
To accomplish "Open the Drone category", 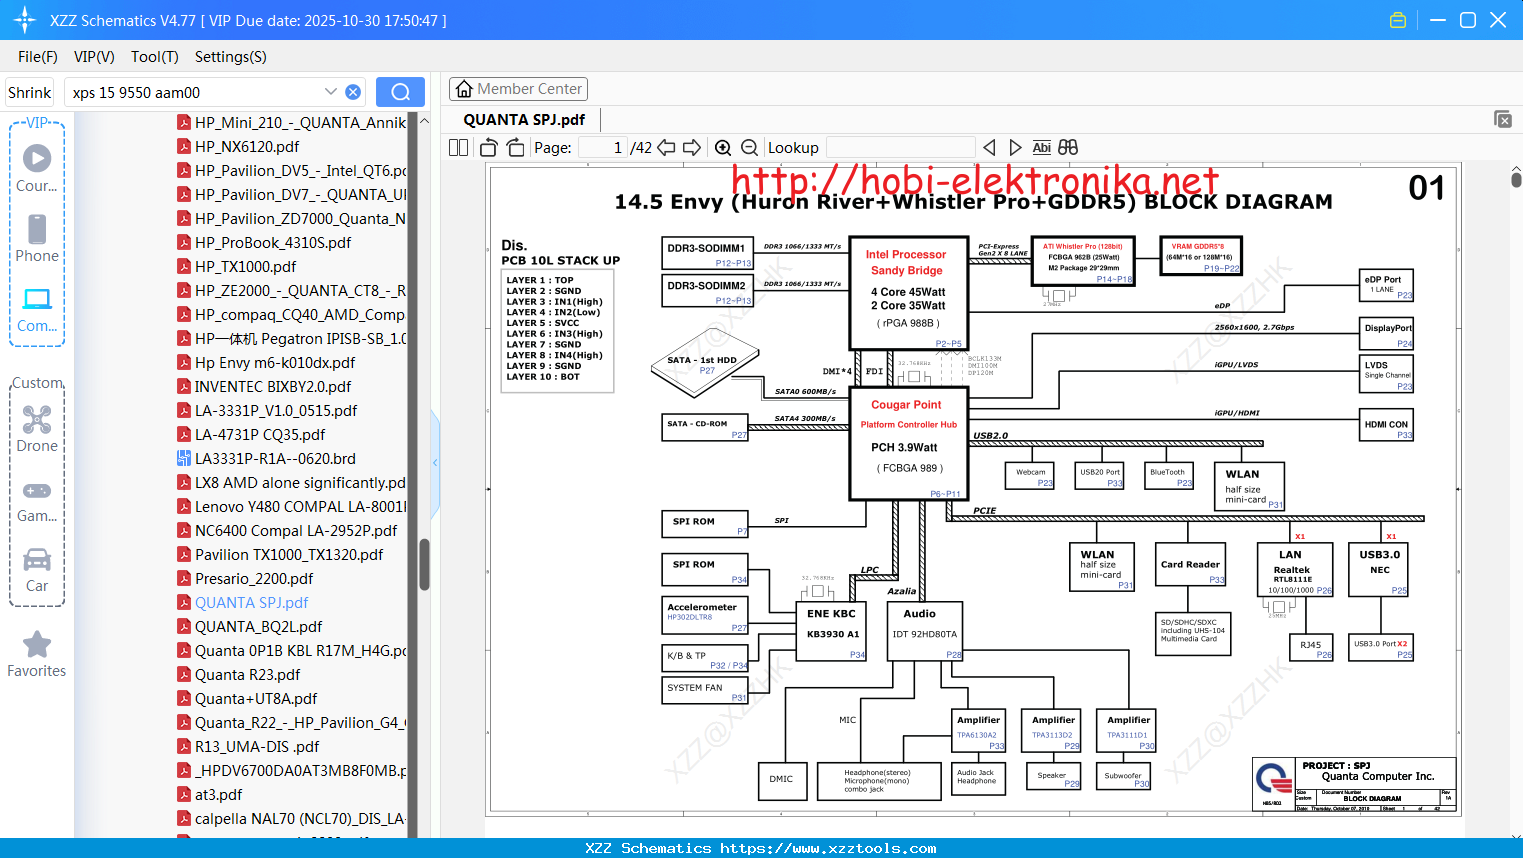I will coord(37,429).
